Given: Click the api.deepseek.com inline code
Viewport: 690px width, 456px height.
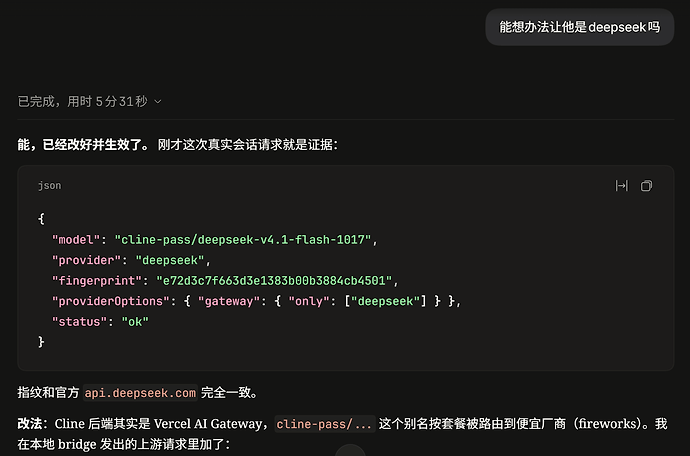Looking at the screenshot, I should (x=140, y=393).
